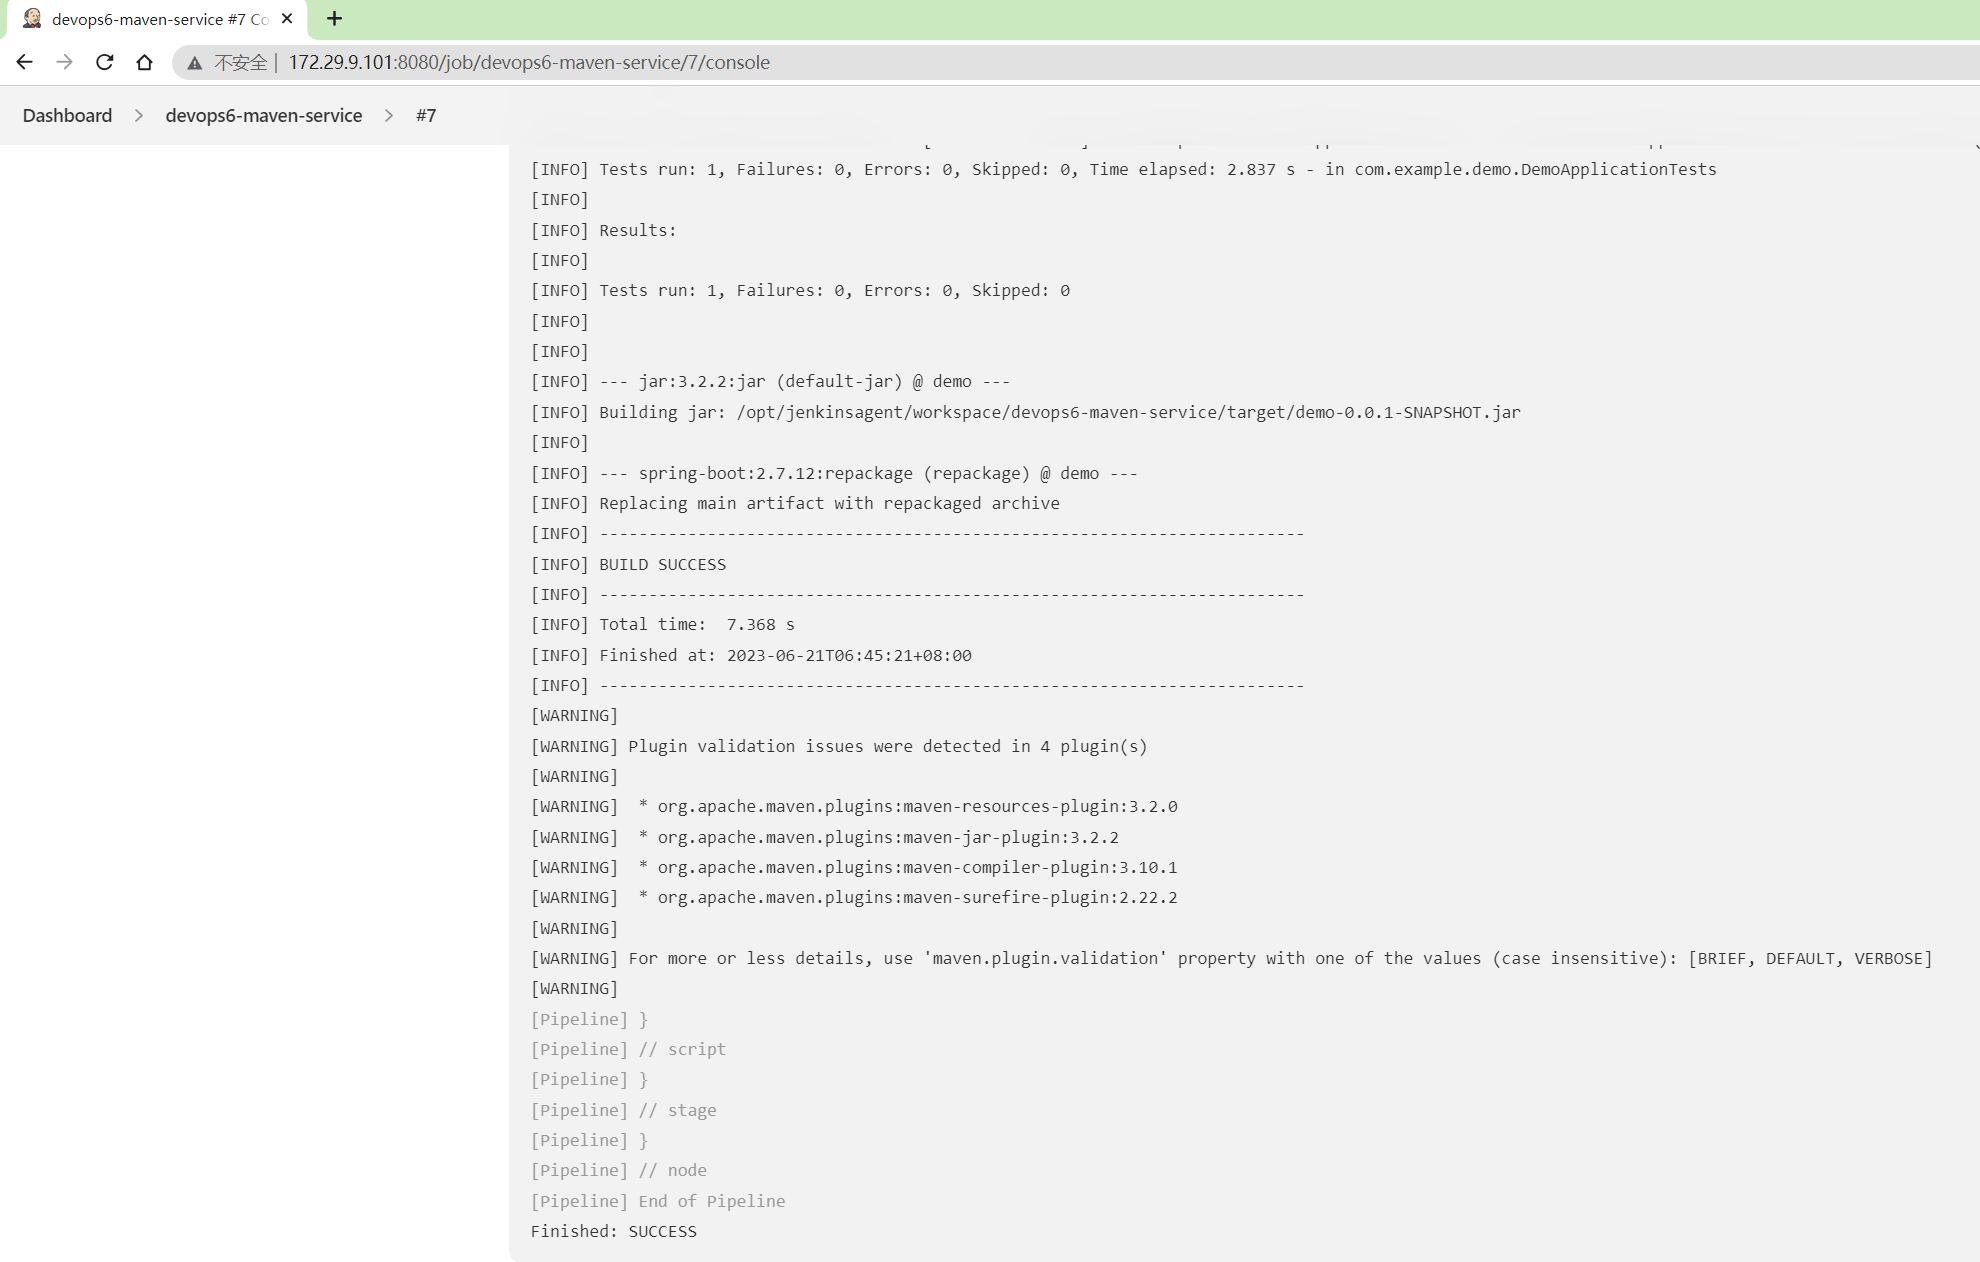Expand chevron after Dashboard breadcrumb
Screen dimensions: 1980x1262
click(139, 116)
